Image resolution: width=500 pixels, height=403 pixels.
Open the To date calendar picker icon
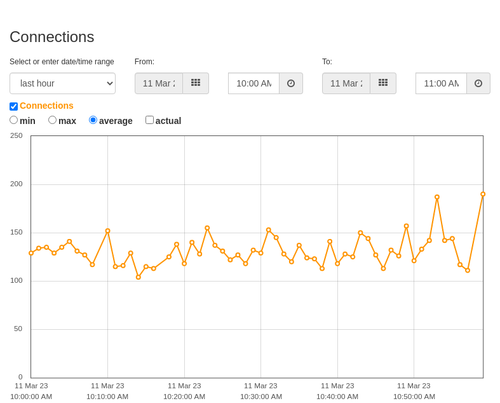[x=383, y=83]
